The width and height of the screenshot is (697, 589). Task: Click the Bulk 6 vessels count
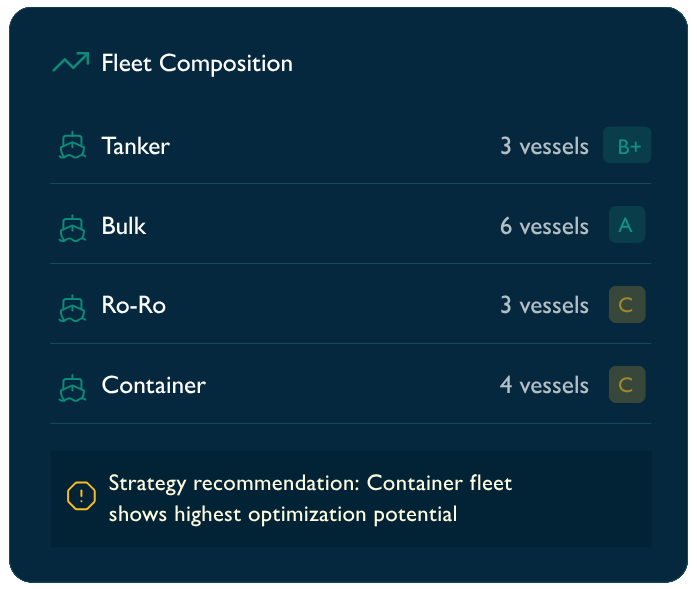tap(544, 226)
